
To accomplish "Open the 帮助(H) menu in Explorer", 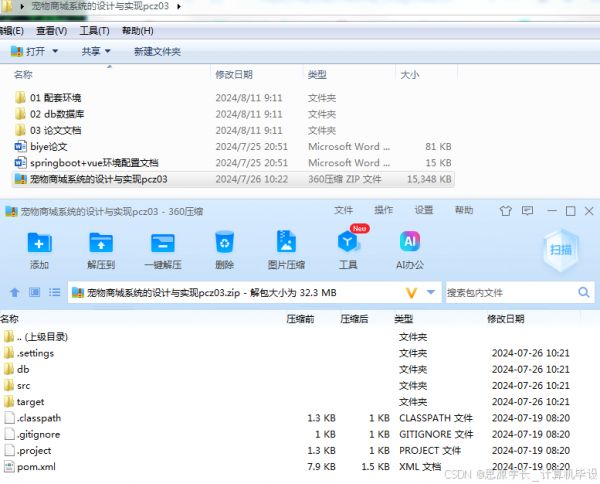I will (137, 31).
